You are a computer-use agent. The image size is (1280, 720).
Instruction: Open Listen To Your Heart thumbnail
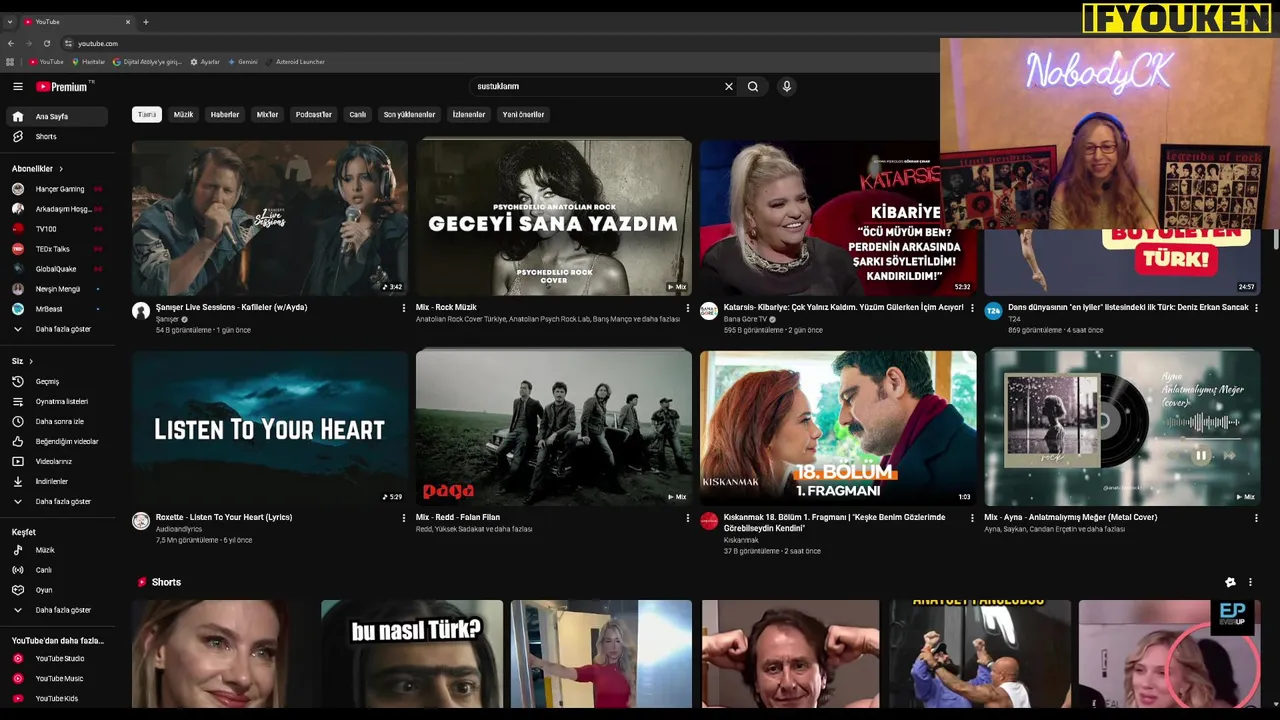click(x=269, y=427)
